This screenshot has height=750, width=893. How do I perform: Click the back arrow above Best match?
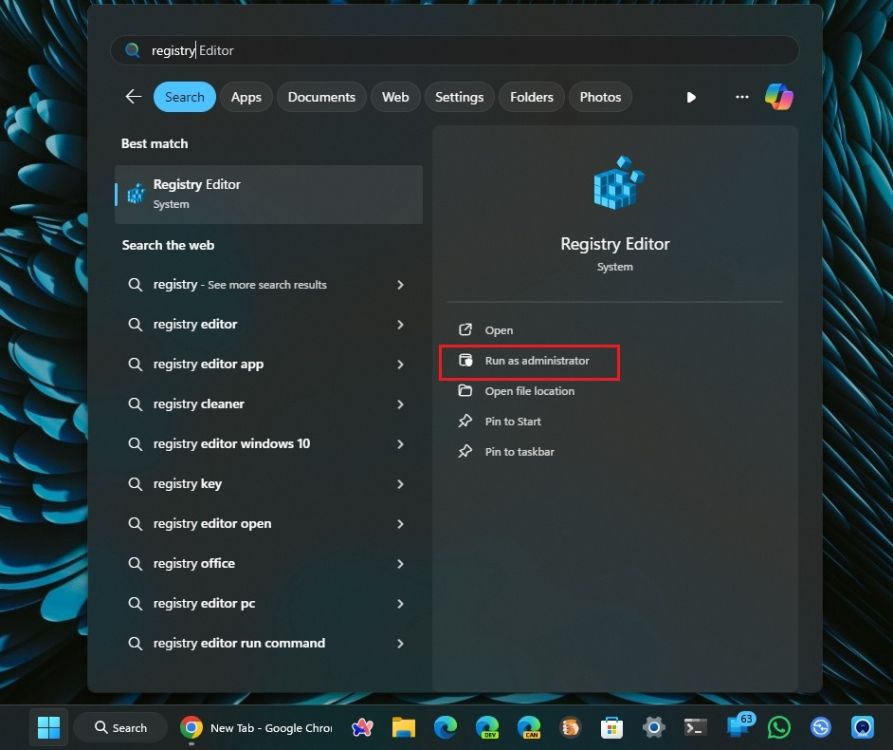coord(133,96)
